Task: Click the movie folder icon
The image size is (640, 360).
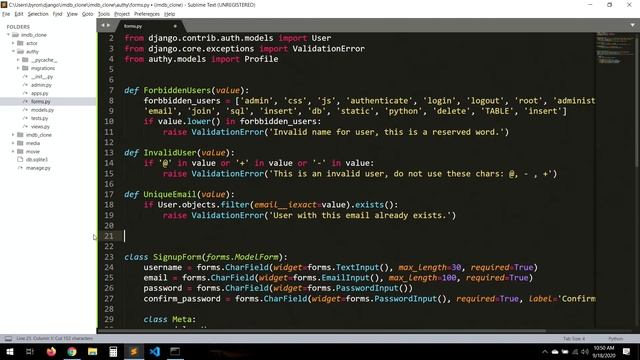Action: pyautogui.click(x=20, y=151)
